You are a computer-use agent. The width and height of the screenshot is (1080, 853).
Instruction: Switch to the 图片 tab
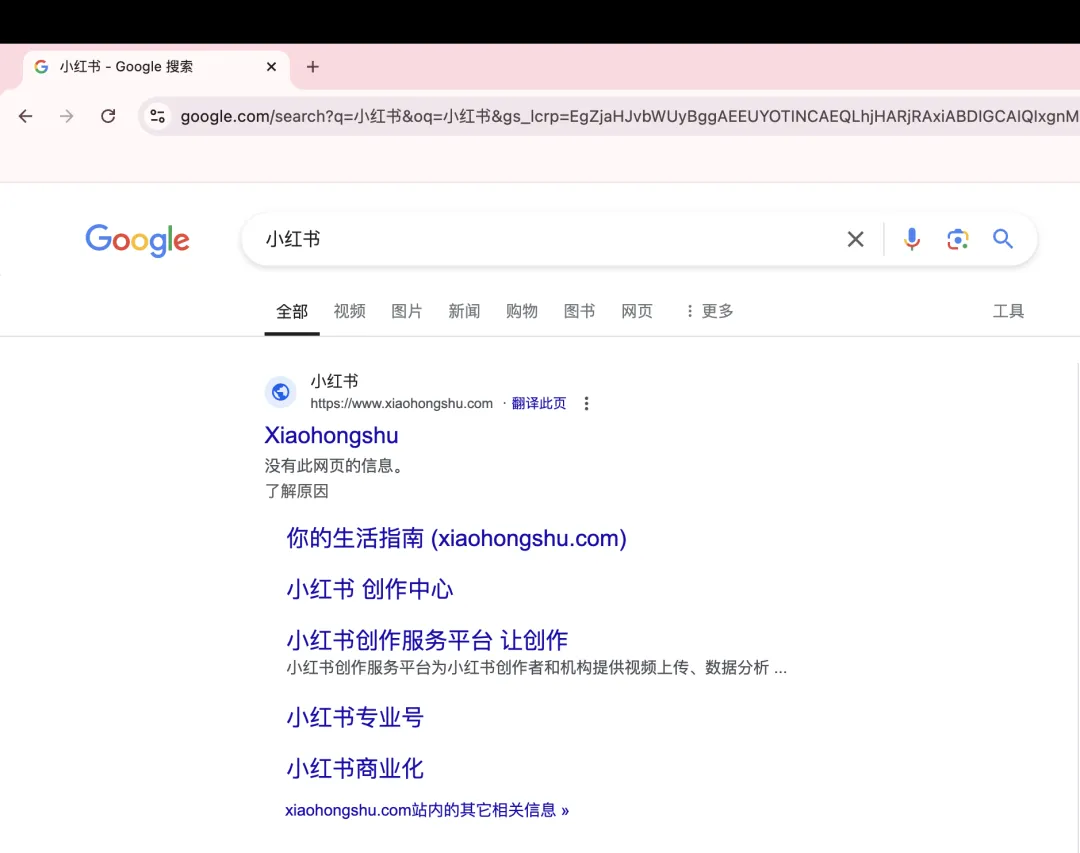pos(406,311)
